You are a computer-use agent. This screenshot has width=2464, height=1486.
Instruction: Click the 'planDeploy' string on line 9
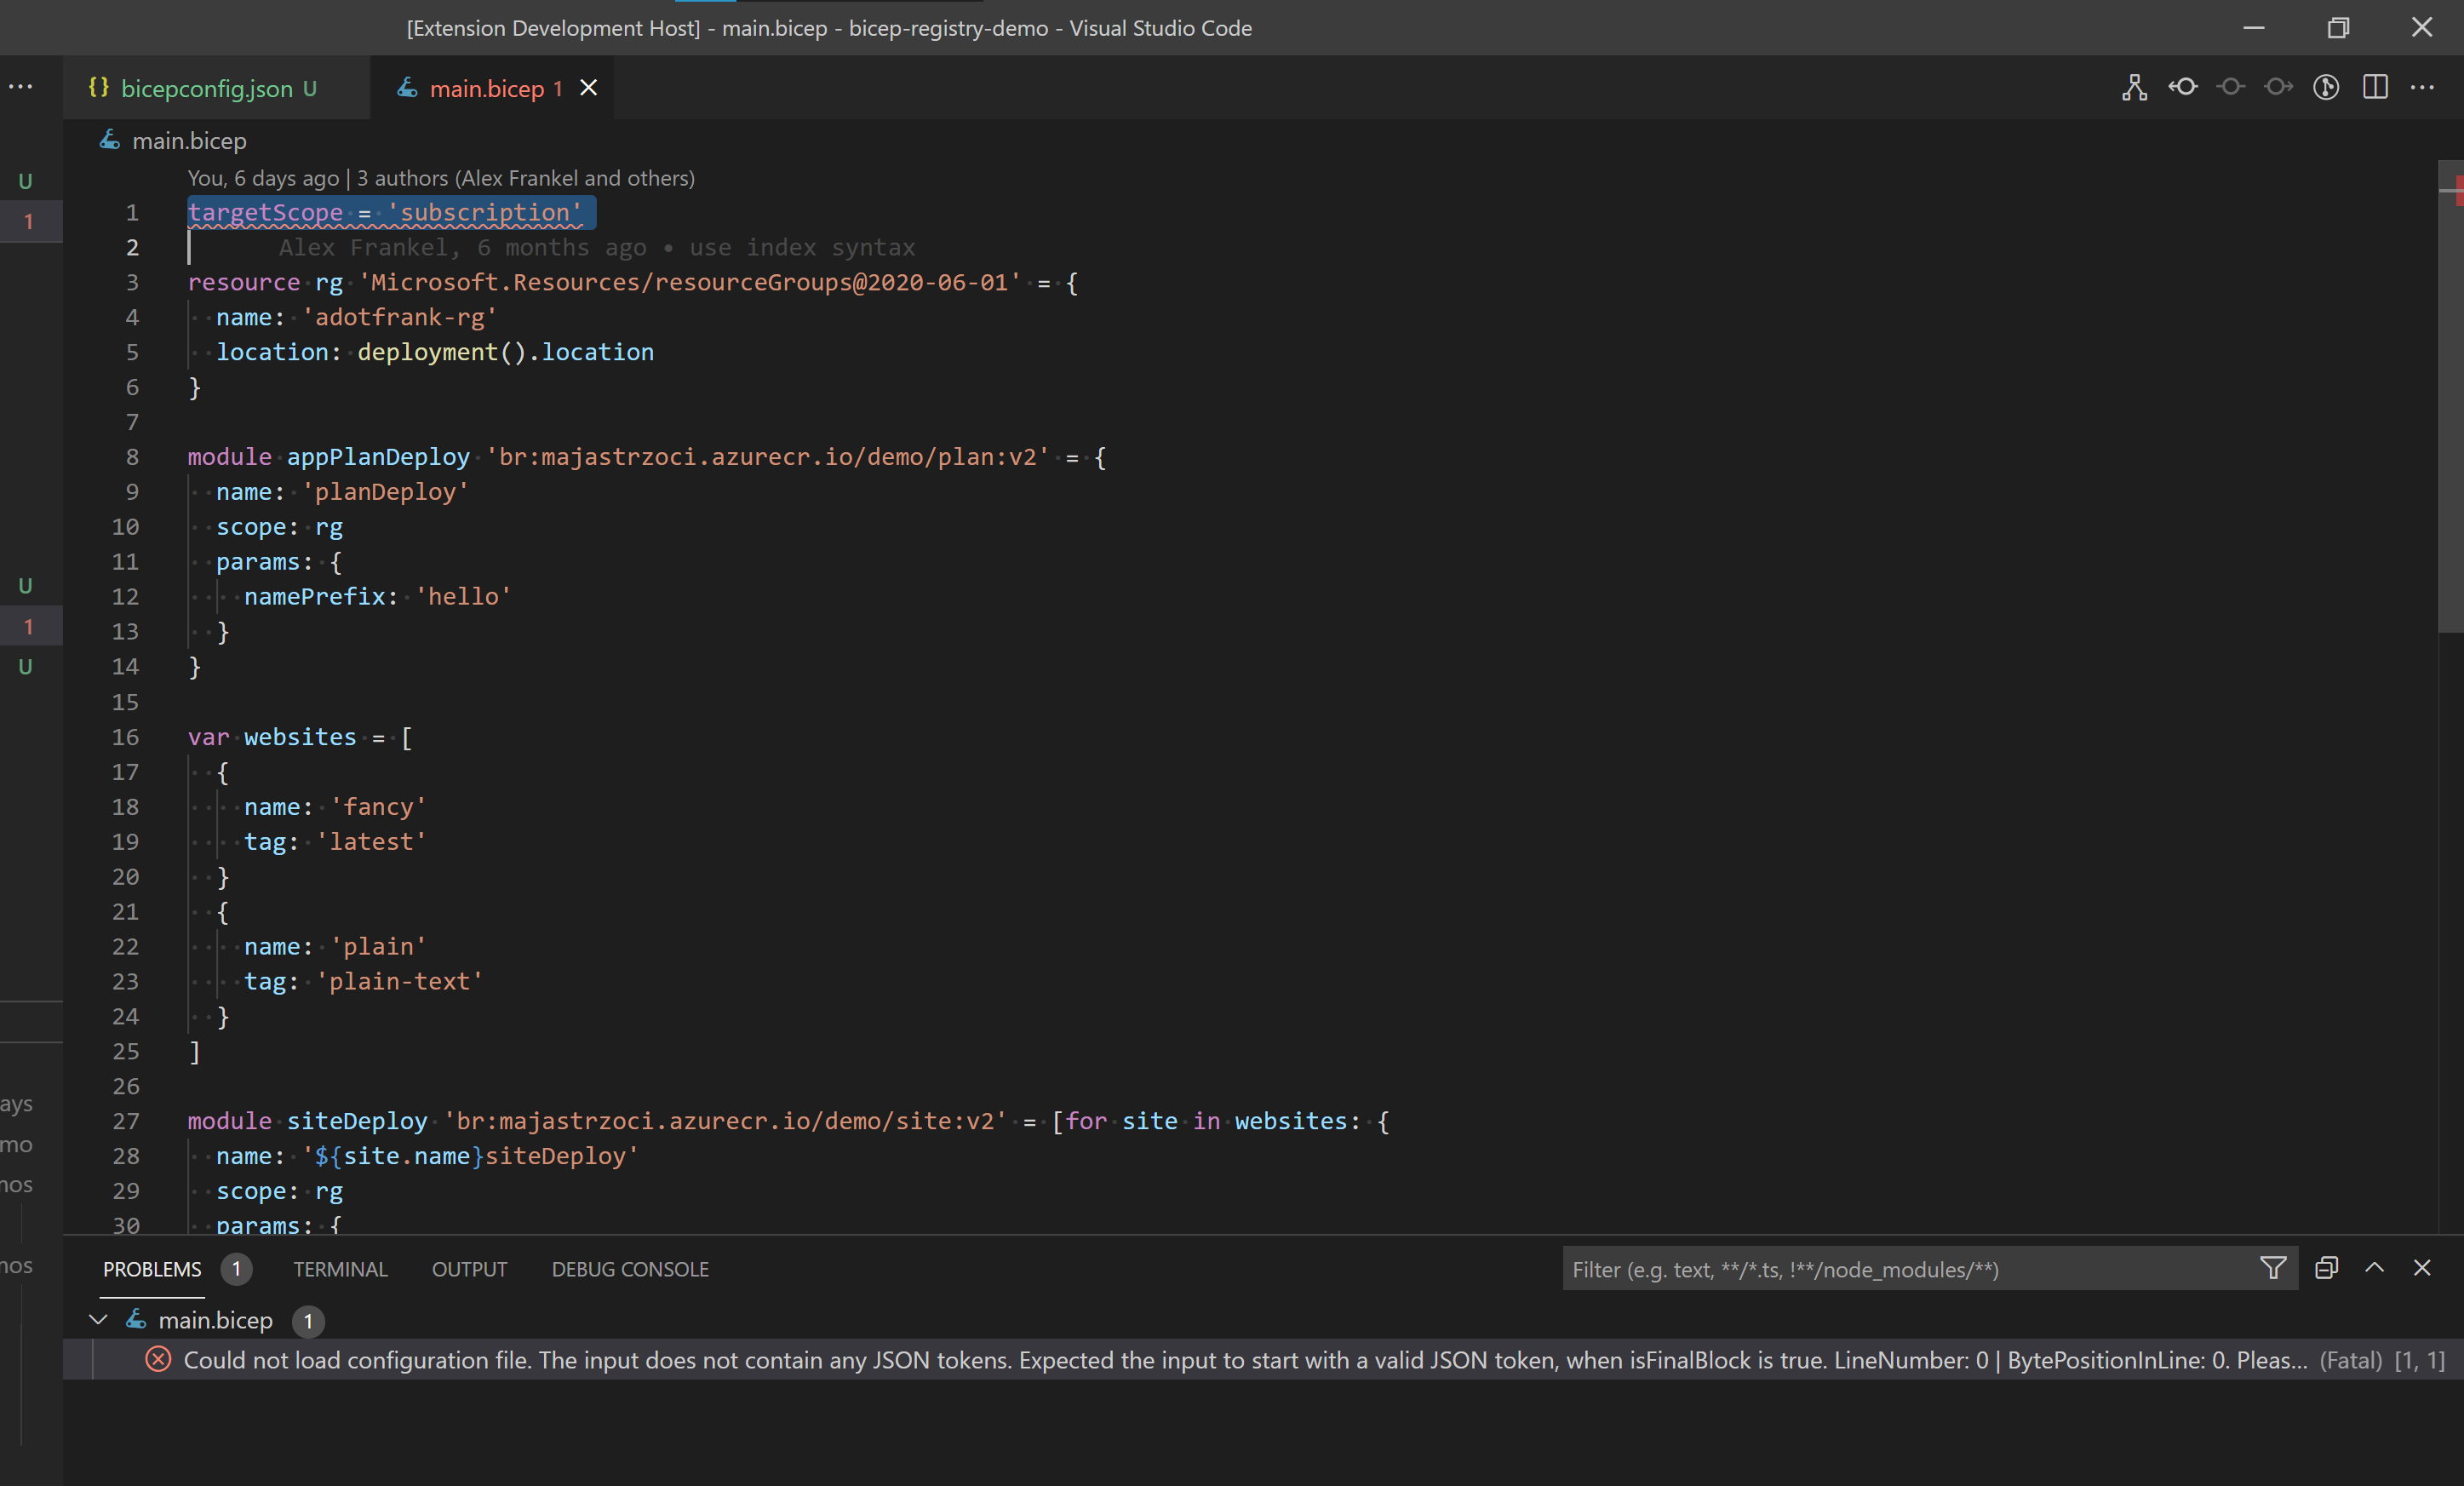[x=386, y=492]
